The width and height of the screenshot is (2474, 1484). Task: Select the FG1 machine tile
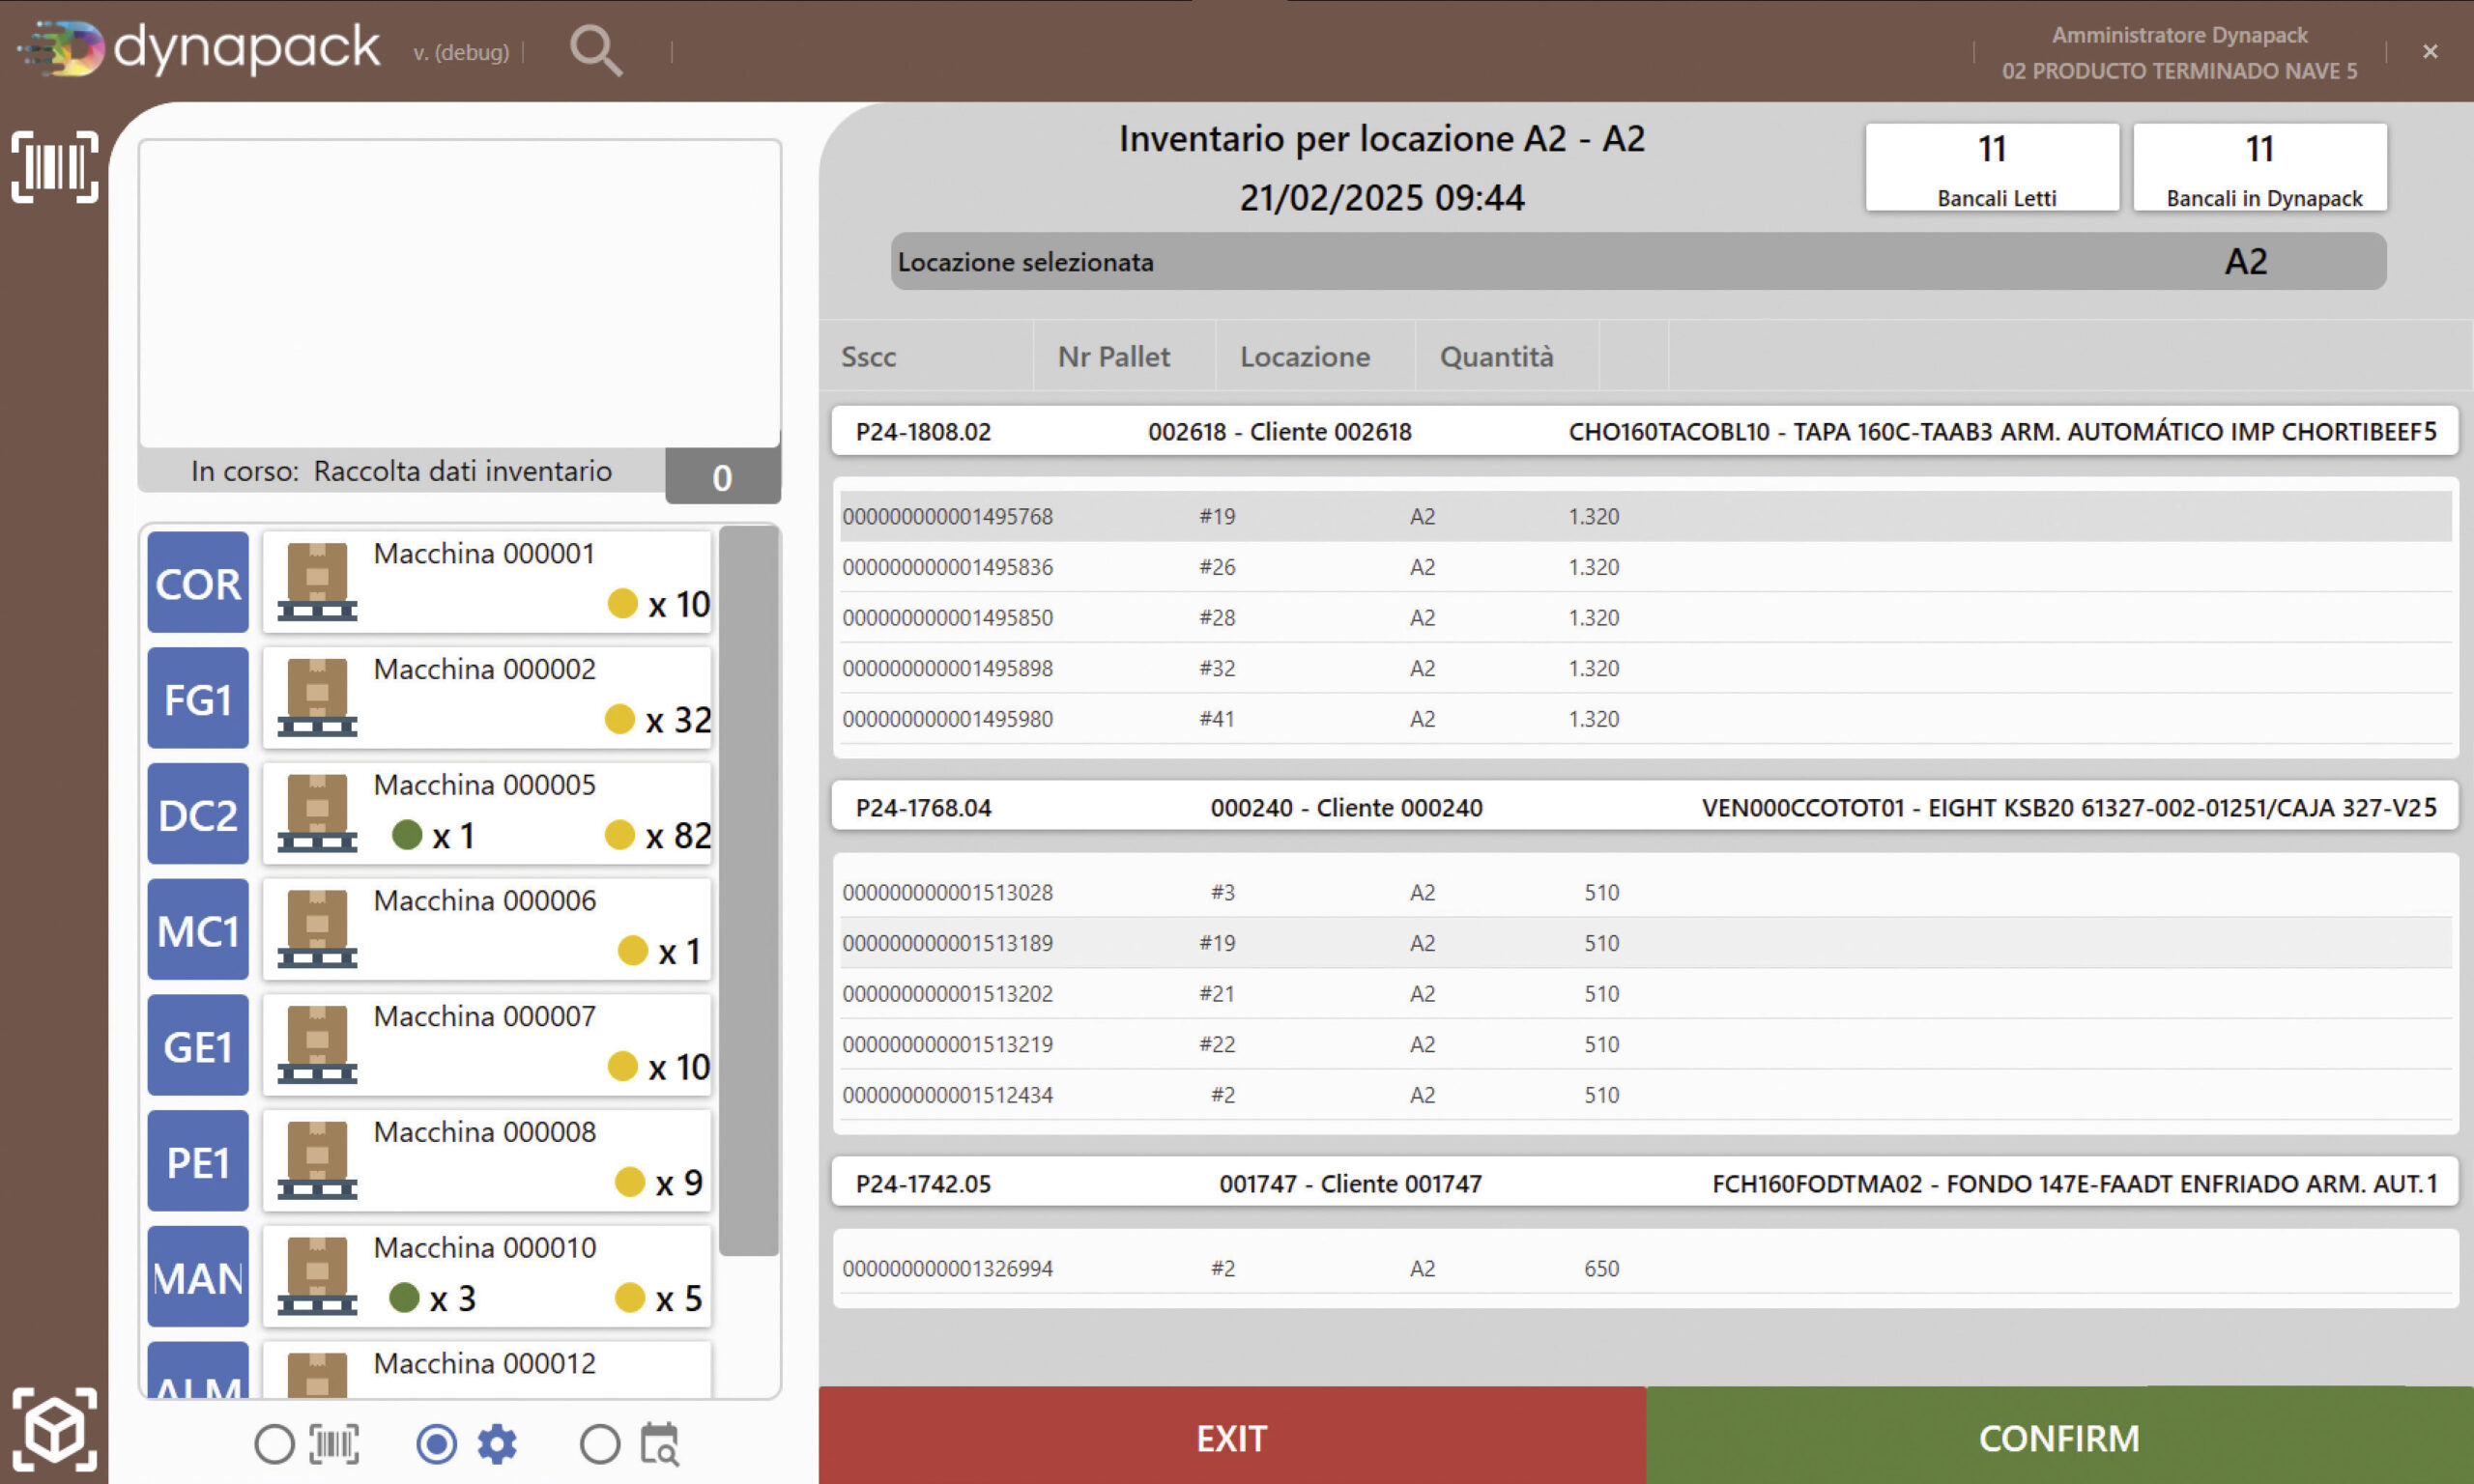pyautogui.click(x=198, y=697)
